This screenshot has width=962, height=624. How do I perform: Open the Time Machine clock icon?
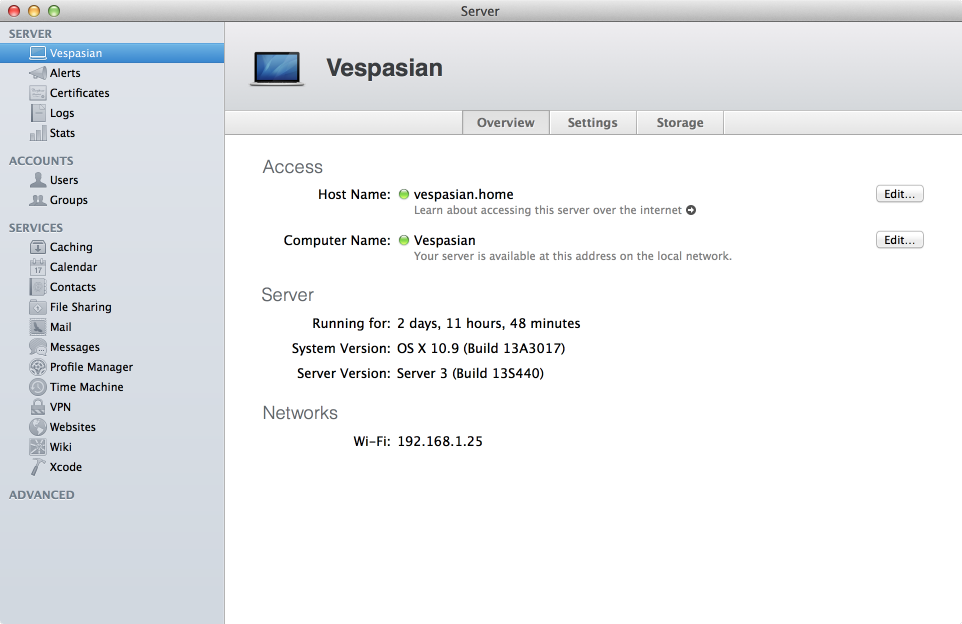pyautogui.click(x=37, y=387)
